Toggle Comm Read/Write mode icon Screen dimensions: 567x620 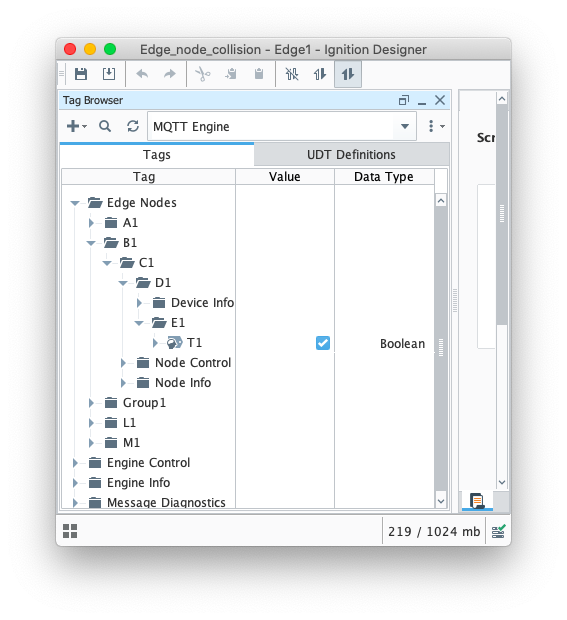(348, 74)
